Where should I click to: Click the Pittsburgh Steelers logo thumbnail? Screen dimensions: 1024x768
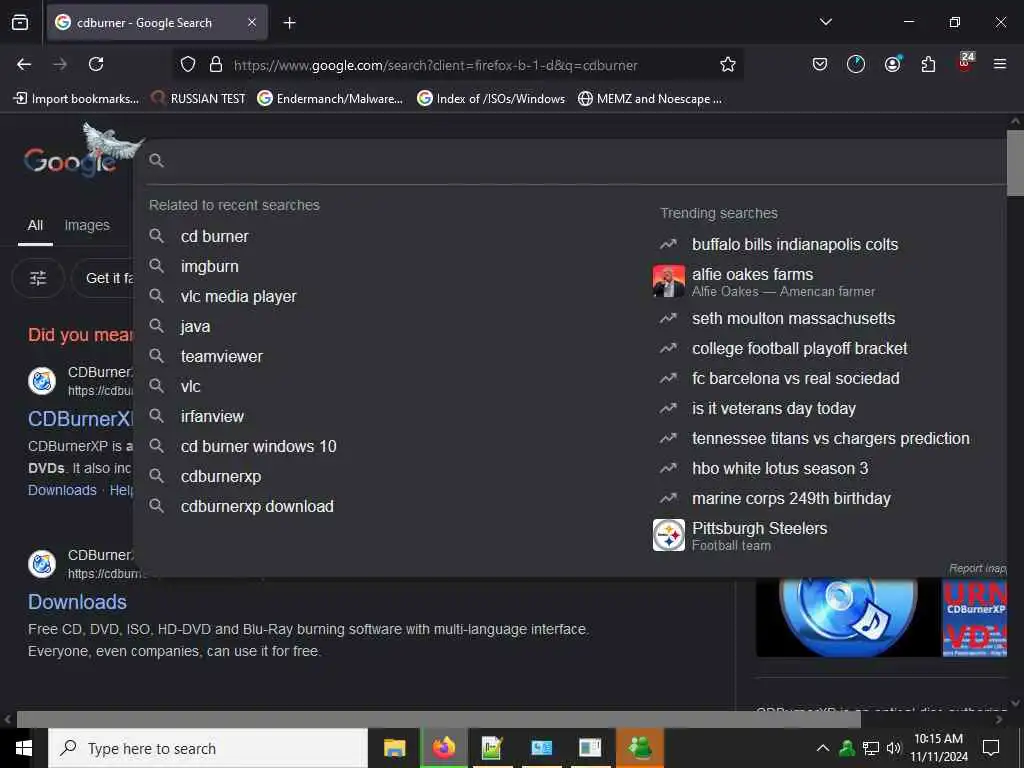click(x=669, y=535)
